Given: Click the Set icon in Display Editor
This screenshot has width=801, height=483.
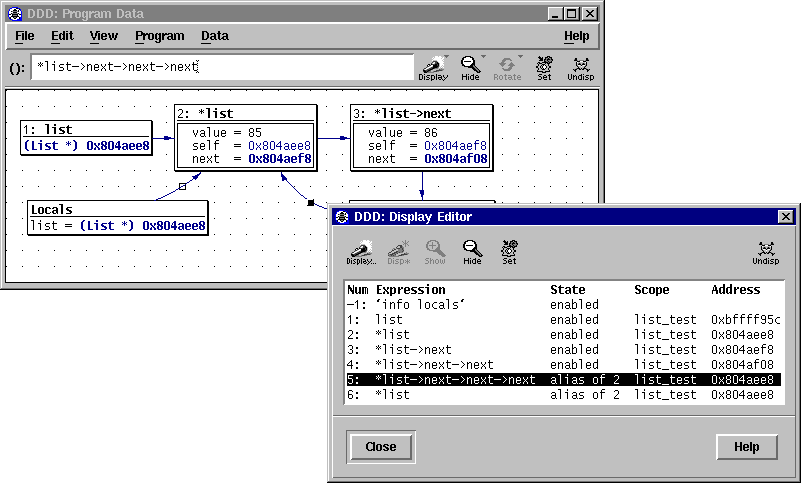Looking at the screenshot, I should point(509,252).
